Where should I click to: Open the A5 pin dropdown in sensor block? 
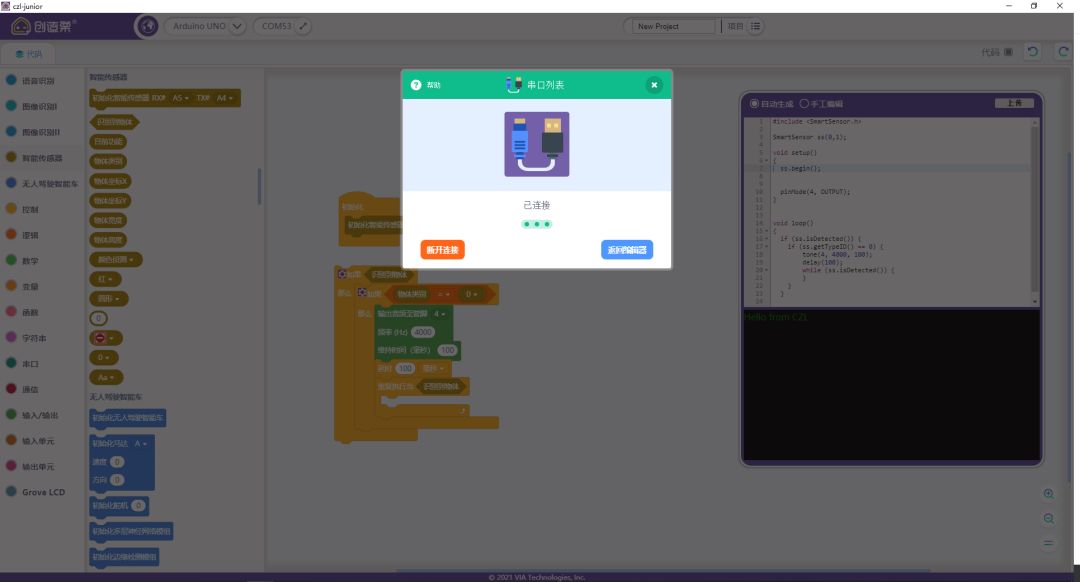180,98
